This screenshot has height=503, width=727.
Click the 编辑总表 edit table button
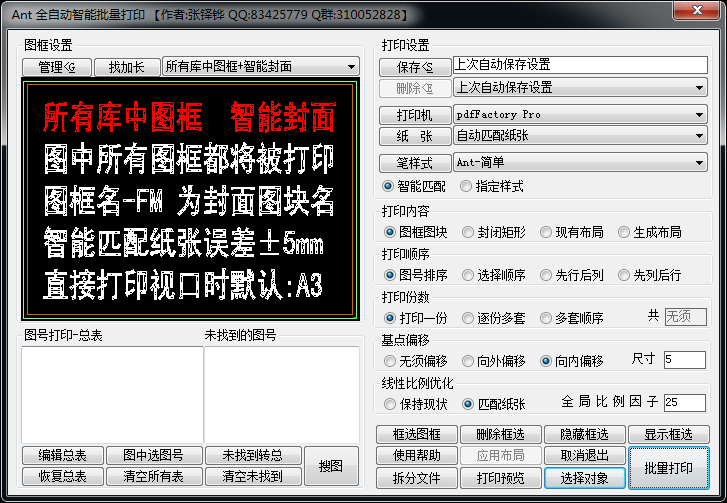(x=63, y=455)
